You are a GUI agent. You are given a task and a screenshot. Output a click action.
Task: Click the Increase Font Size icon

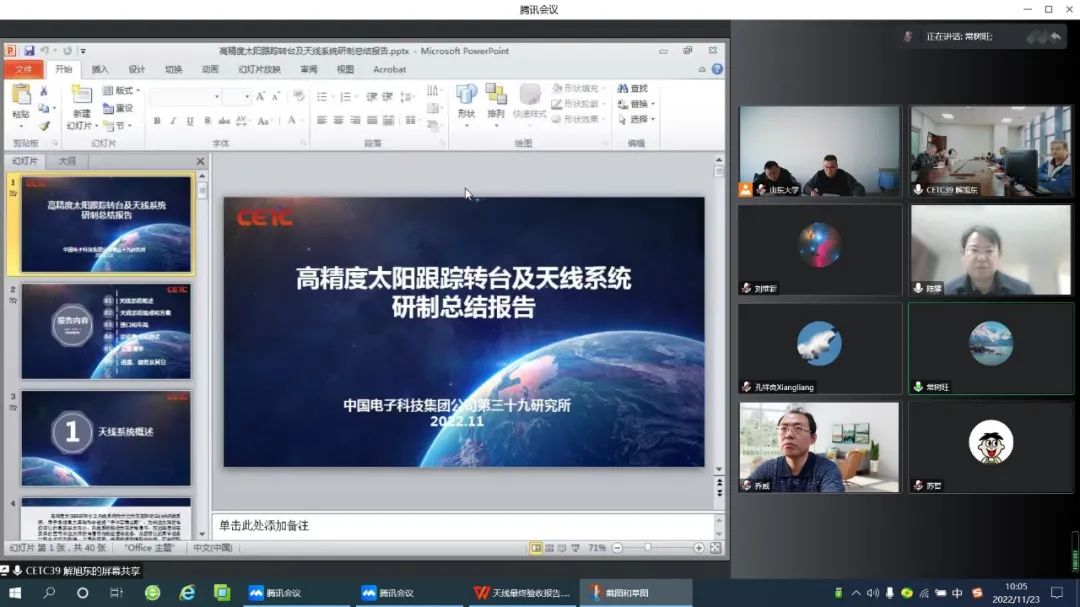pyautogui.click(x=260, y=96)
